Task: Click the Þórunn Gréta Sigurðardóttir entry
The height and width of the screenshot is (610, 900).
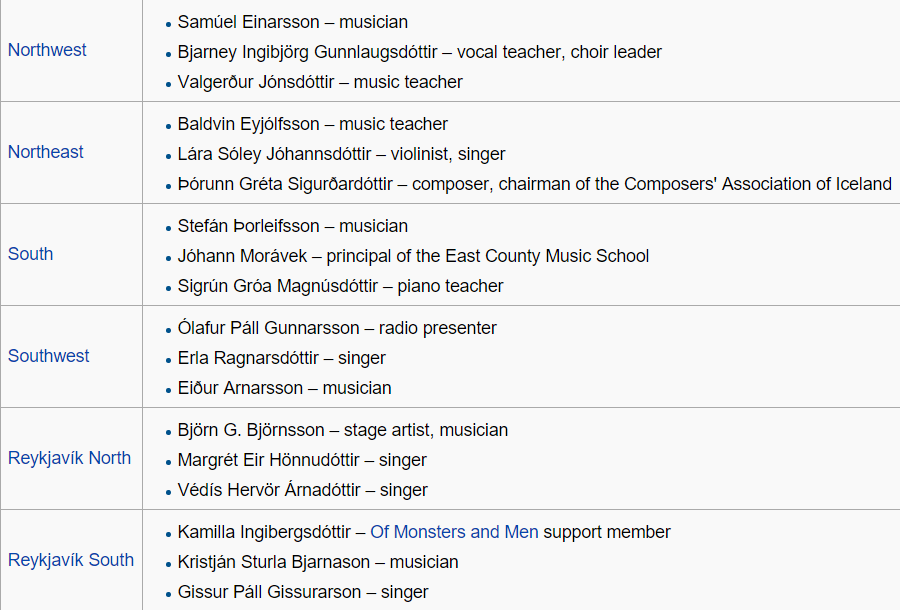Action: point(287,184)
